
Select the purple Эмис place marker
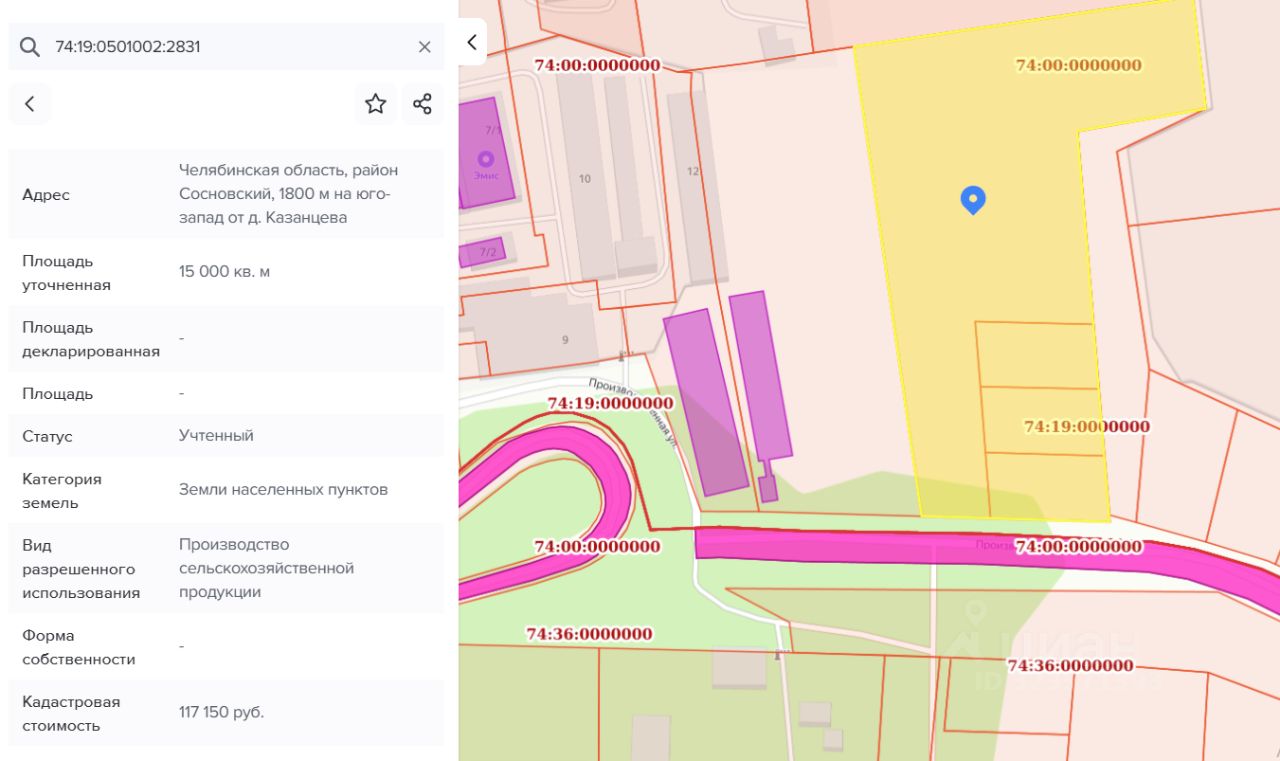point(486,159)
